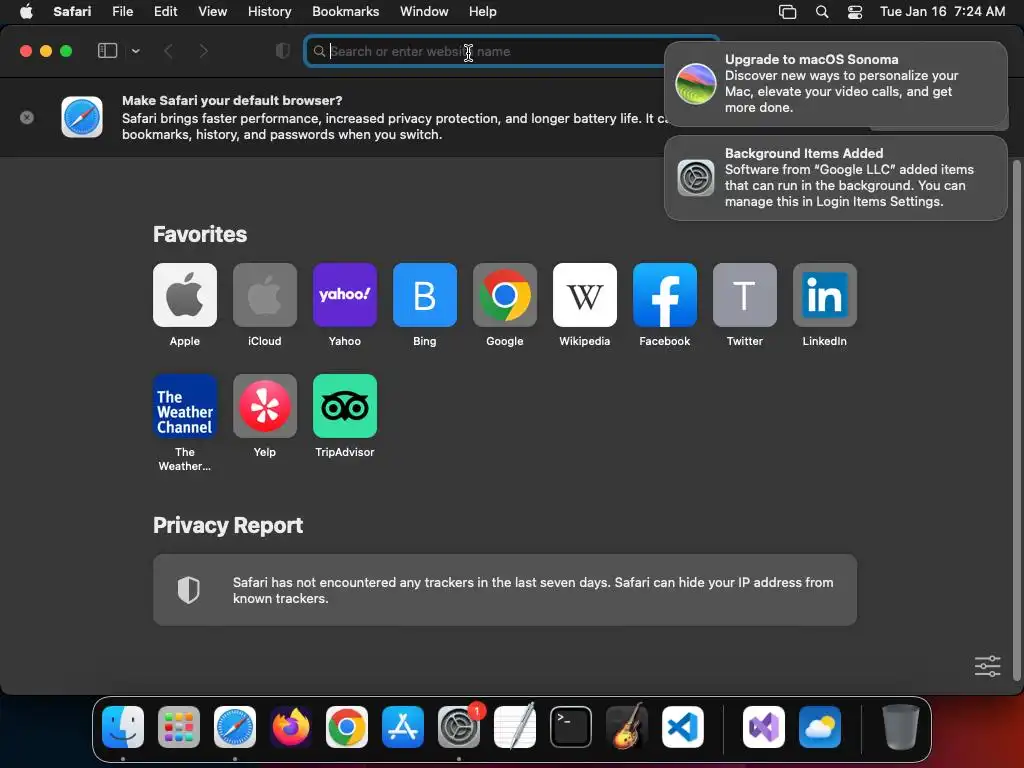The height and width of the screenshot is (768, 1024).
Task: Open Control Center in the menu bar
Action: click(x=855, y=12)
